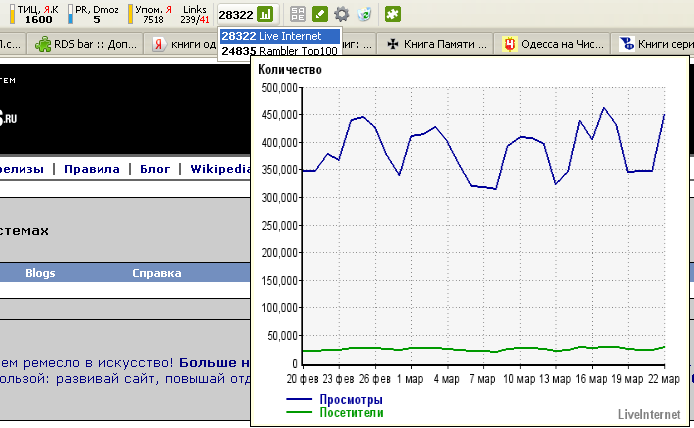Open the Wikipedia link

(220, 169)
